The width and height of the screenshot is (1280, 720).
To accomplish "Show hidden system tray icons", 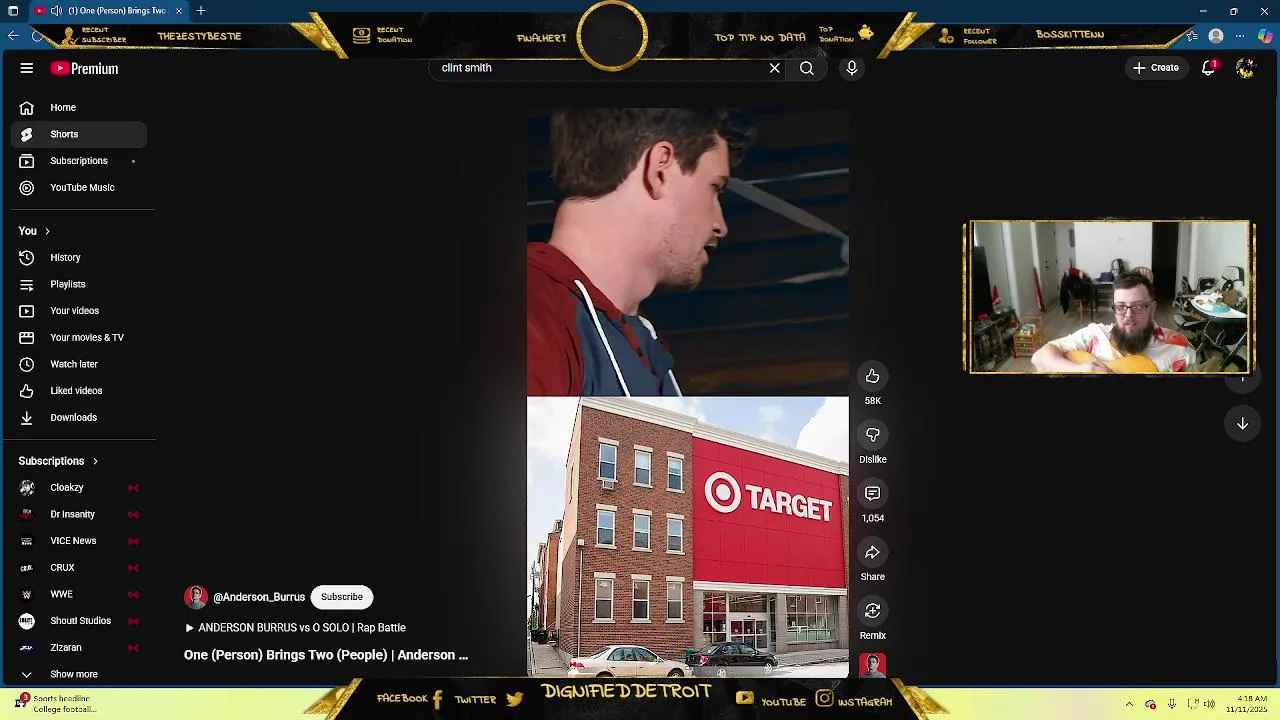I will click(1129, 704).
